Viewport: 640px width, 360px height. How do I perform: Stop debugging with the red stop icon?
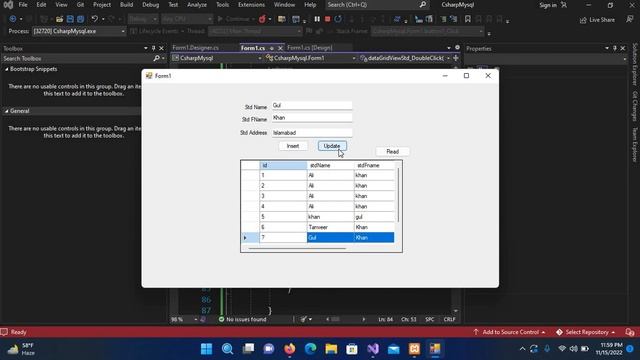pyautogui.click(x=327, y=19)
